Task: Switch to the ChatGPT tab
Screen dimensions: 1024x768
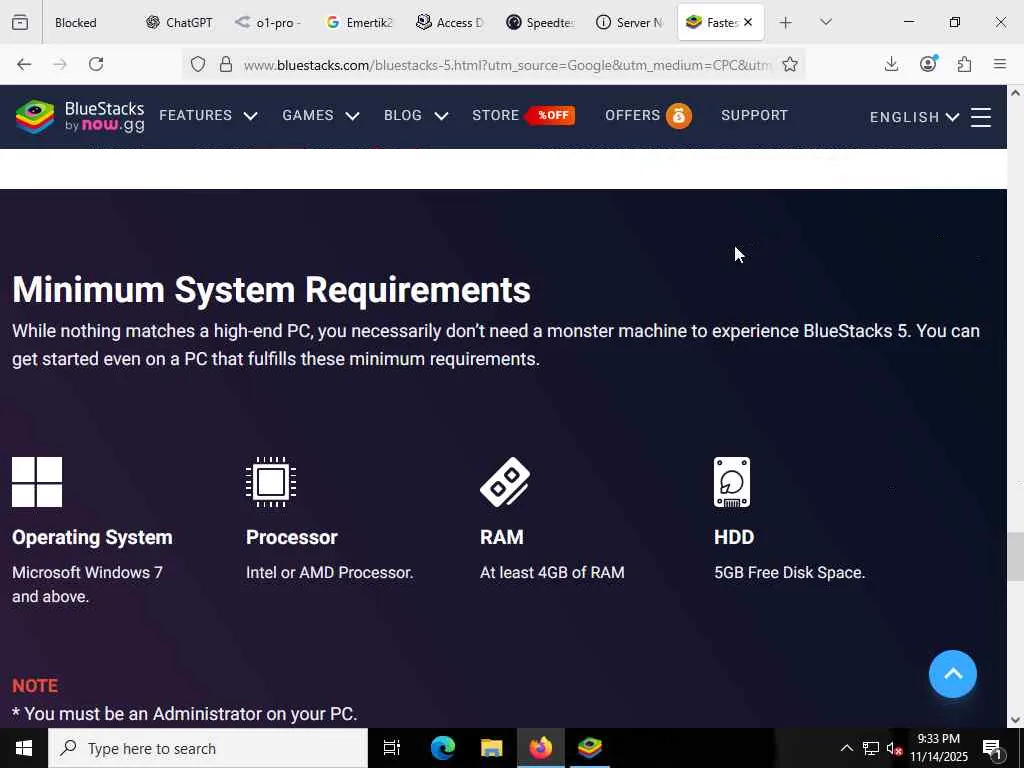Action: point(179,23)
